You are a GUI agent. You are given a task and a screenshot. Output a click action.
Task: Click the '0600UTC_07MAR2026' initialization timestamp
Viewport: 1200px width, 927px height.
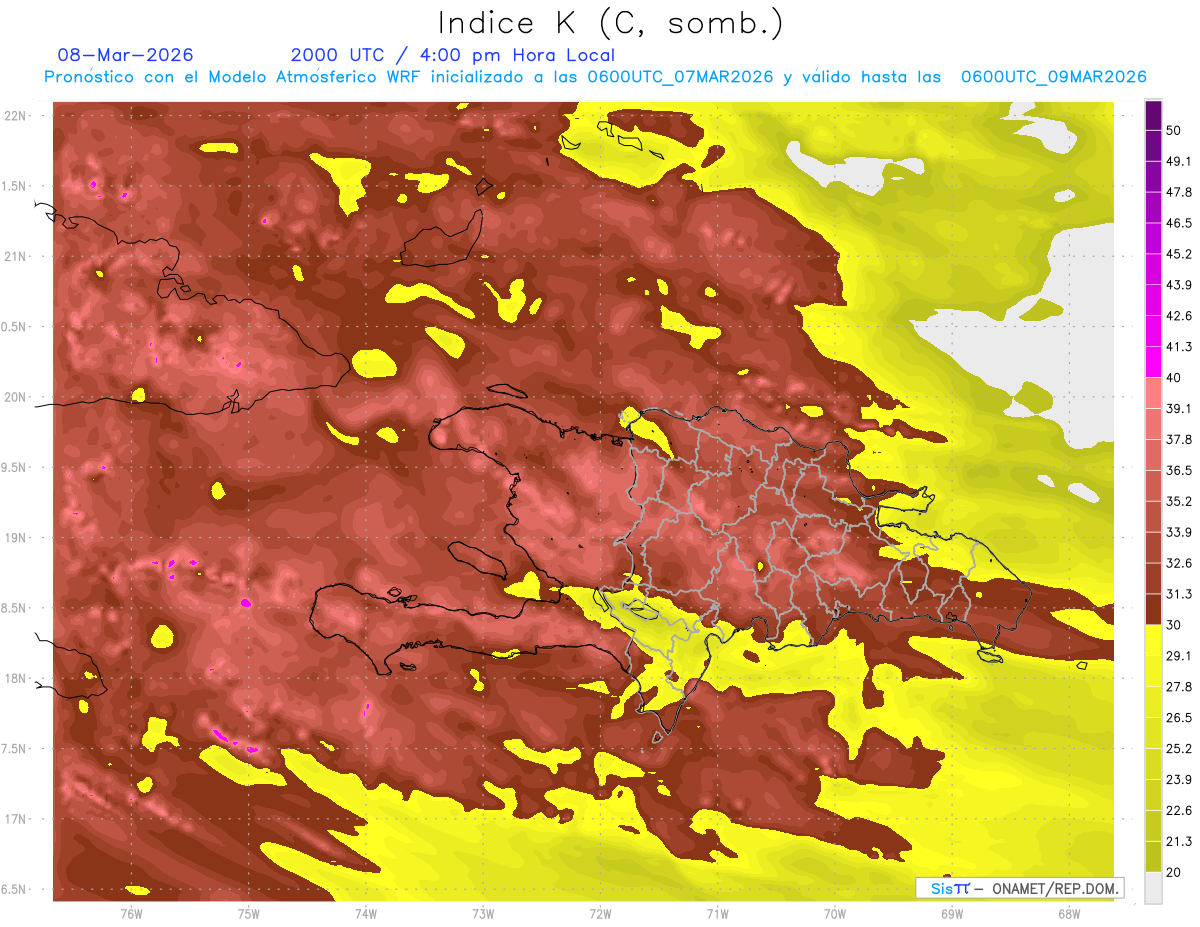click(x=680, y=77)
